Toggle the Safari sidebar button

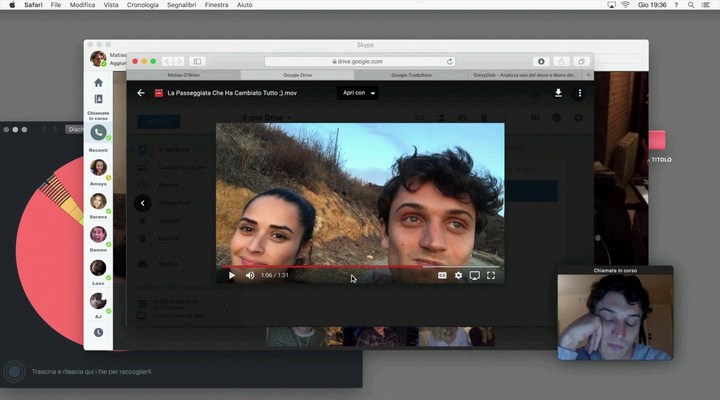(197, 62)
